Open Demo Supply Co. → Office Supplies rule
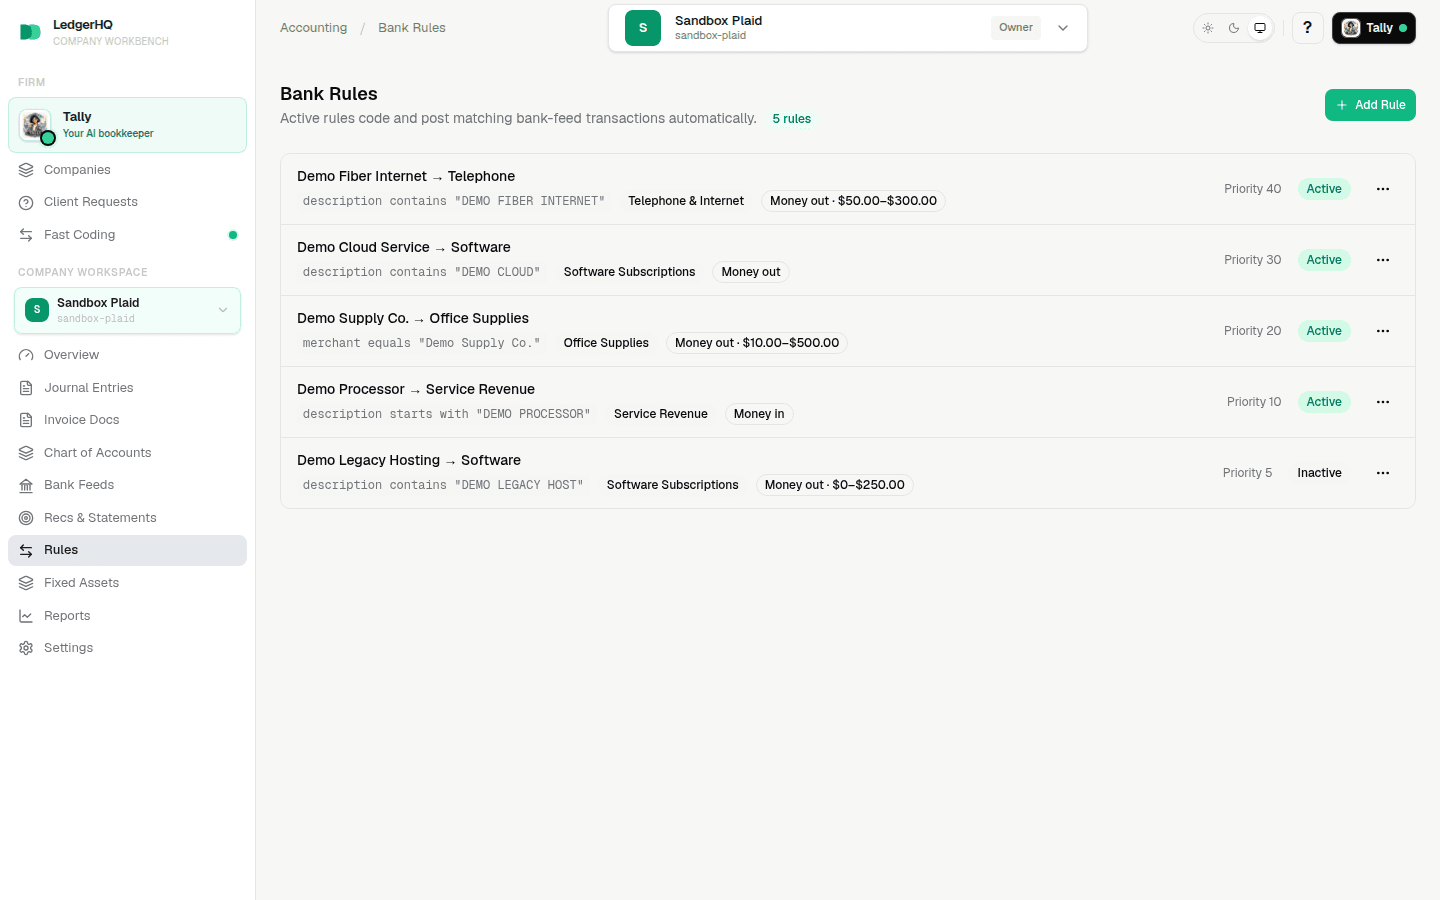The width and height of the screenshot is (1440, 900). [x=413, y=318]
